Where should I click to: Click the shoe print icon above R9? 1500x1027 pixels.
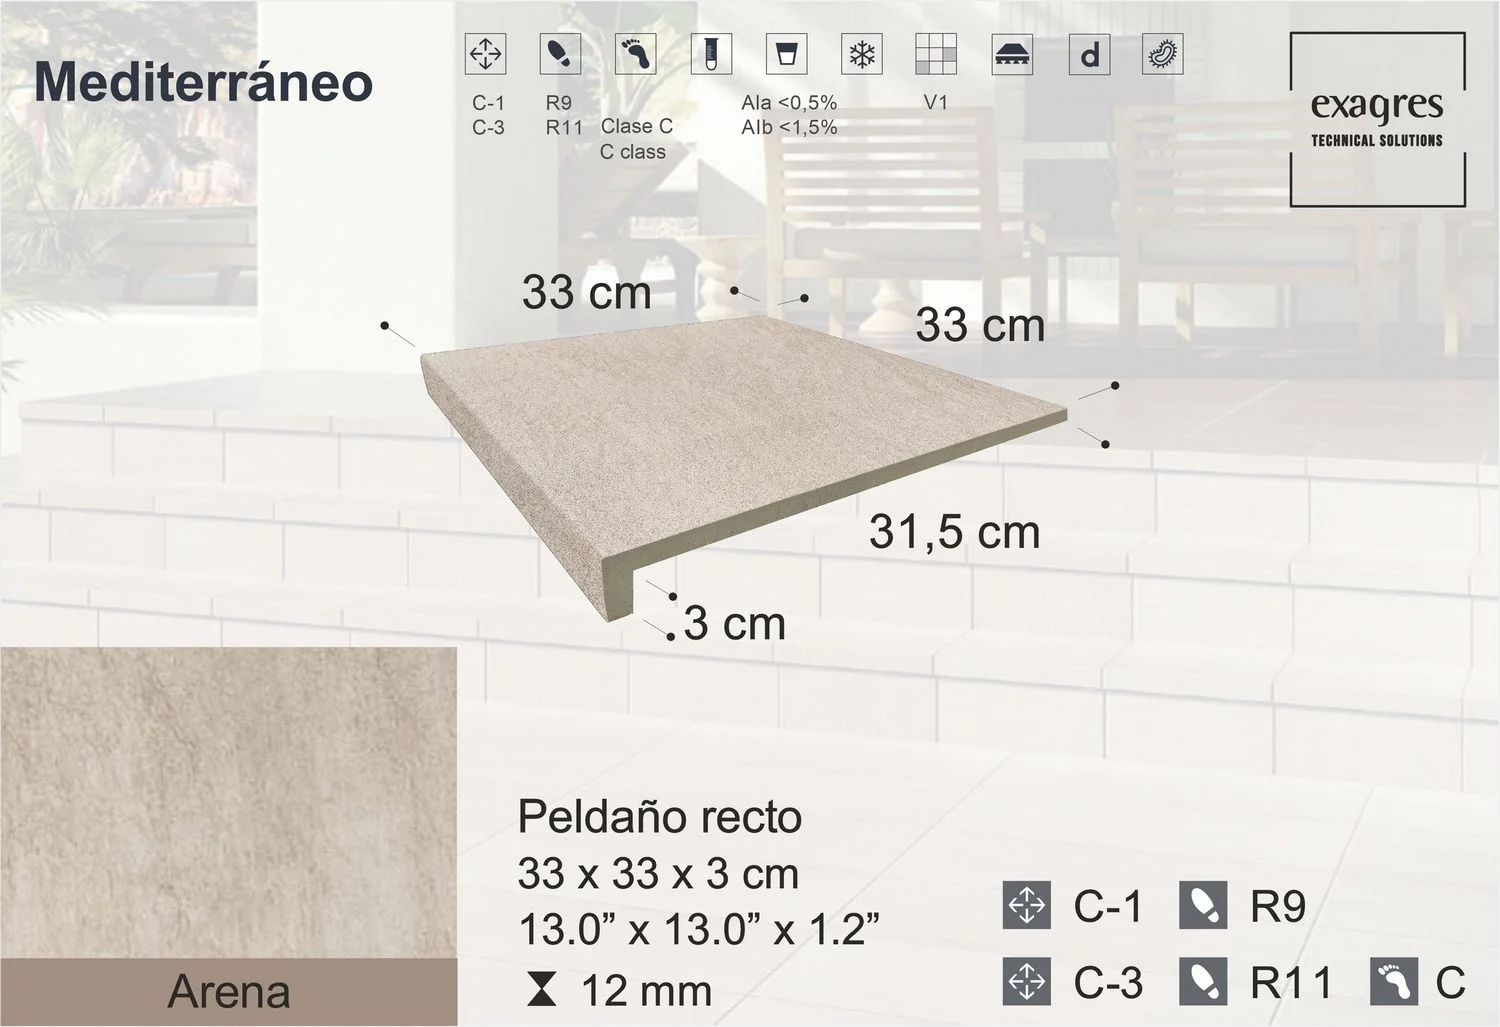point(560,54)
